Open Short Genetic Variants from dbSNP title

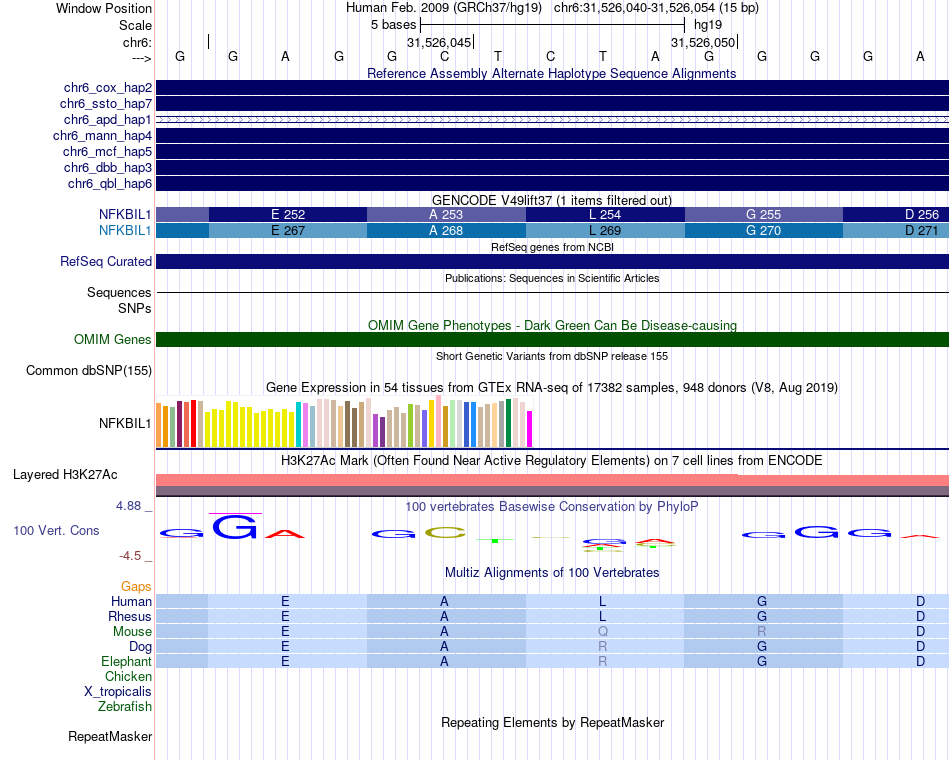point(552,356)
